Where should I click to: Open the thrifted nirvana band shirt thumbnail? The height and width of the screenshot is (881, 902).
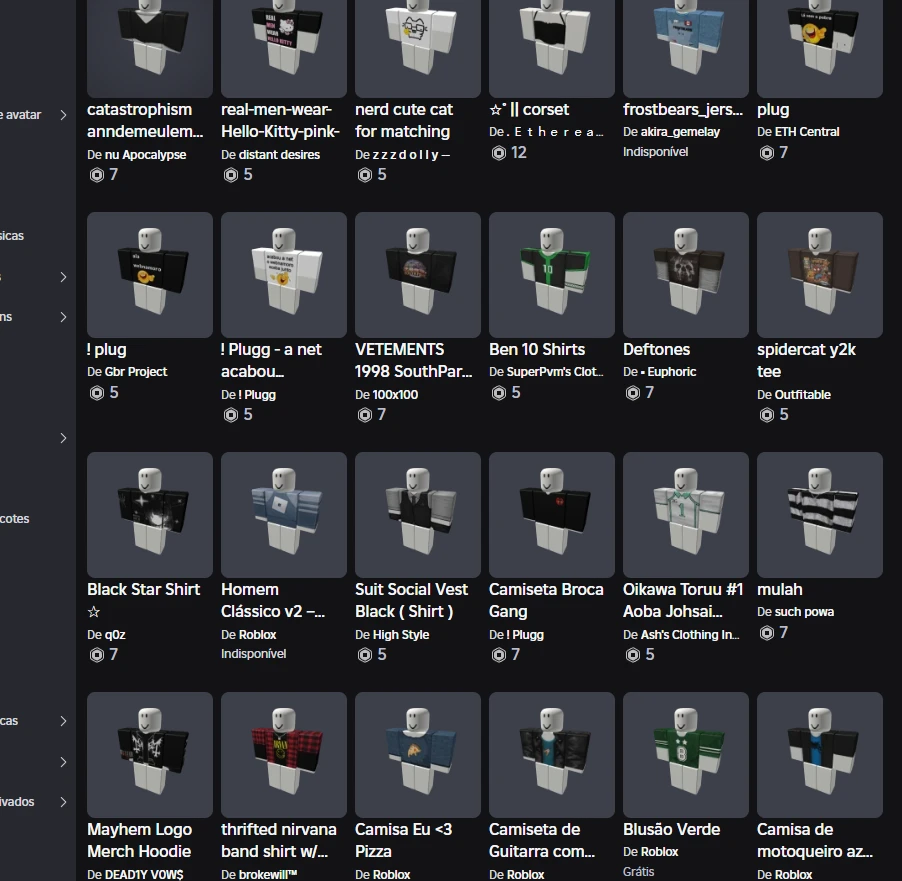(x=284, y=754)
